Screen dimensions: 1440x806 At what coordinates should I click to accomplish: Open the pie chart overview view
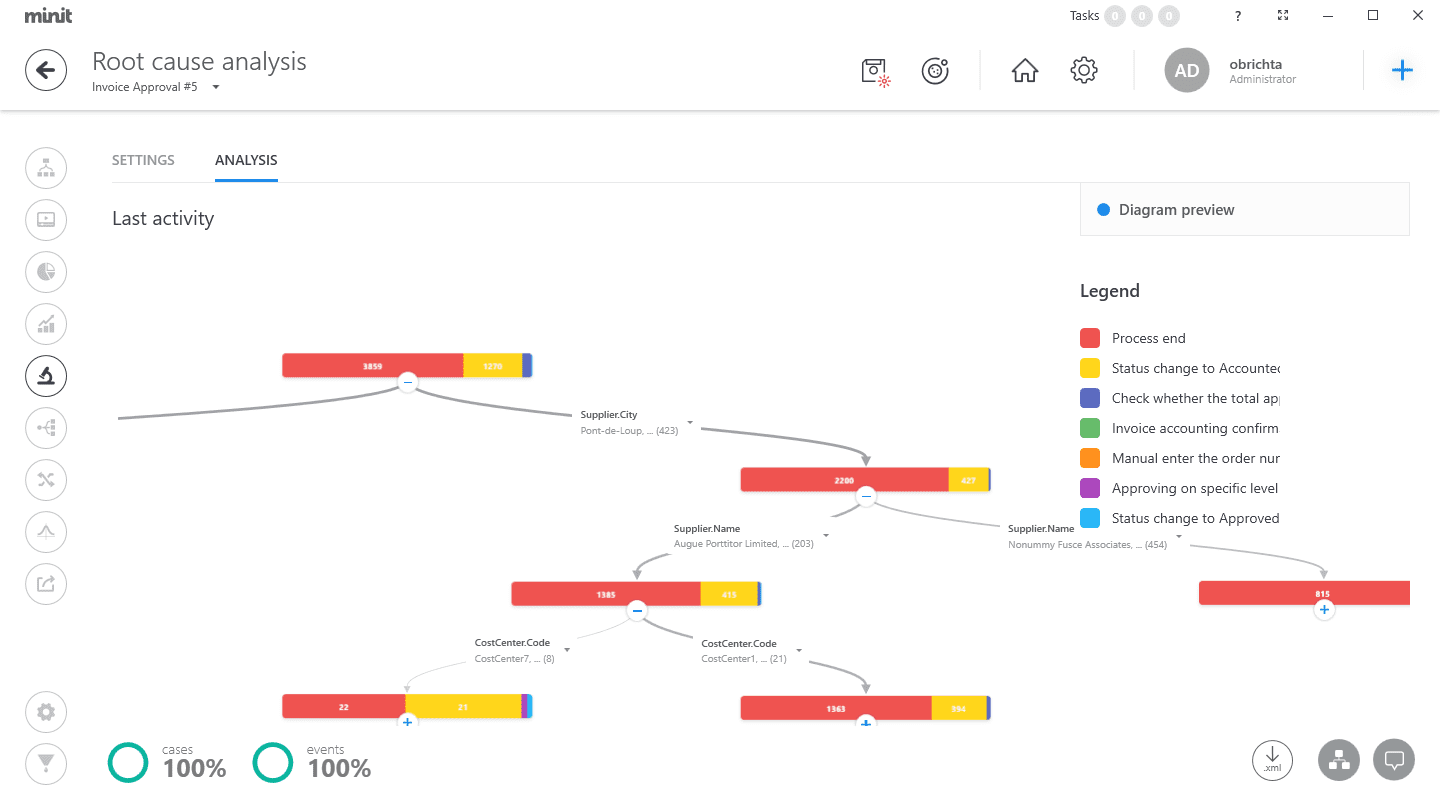46,272
